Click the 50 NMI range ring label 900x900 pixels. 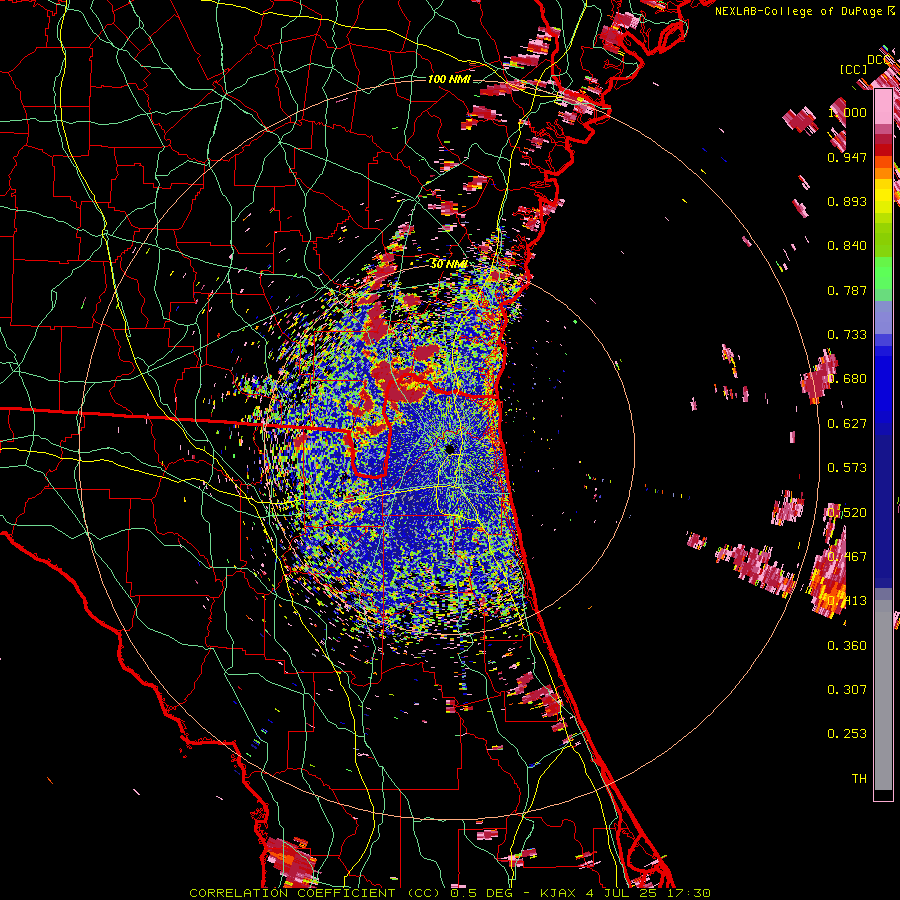click(449, 264)
